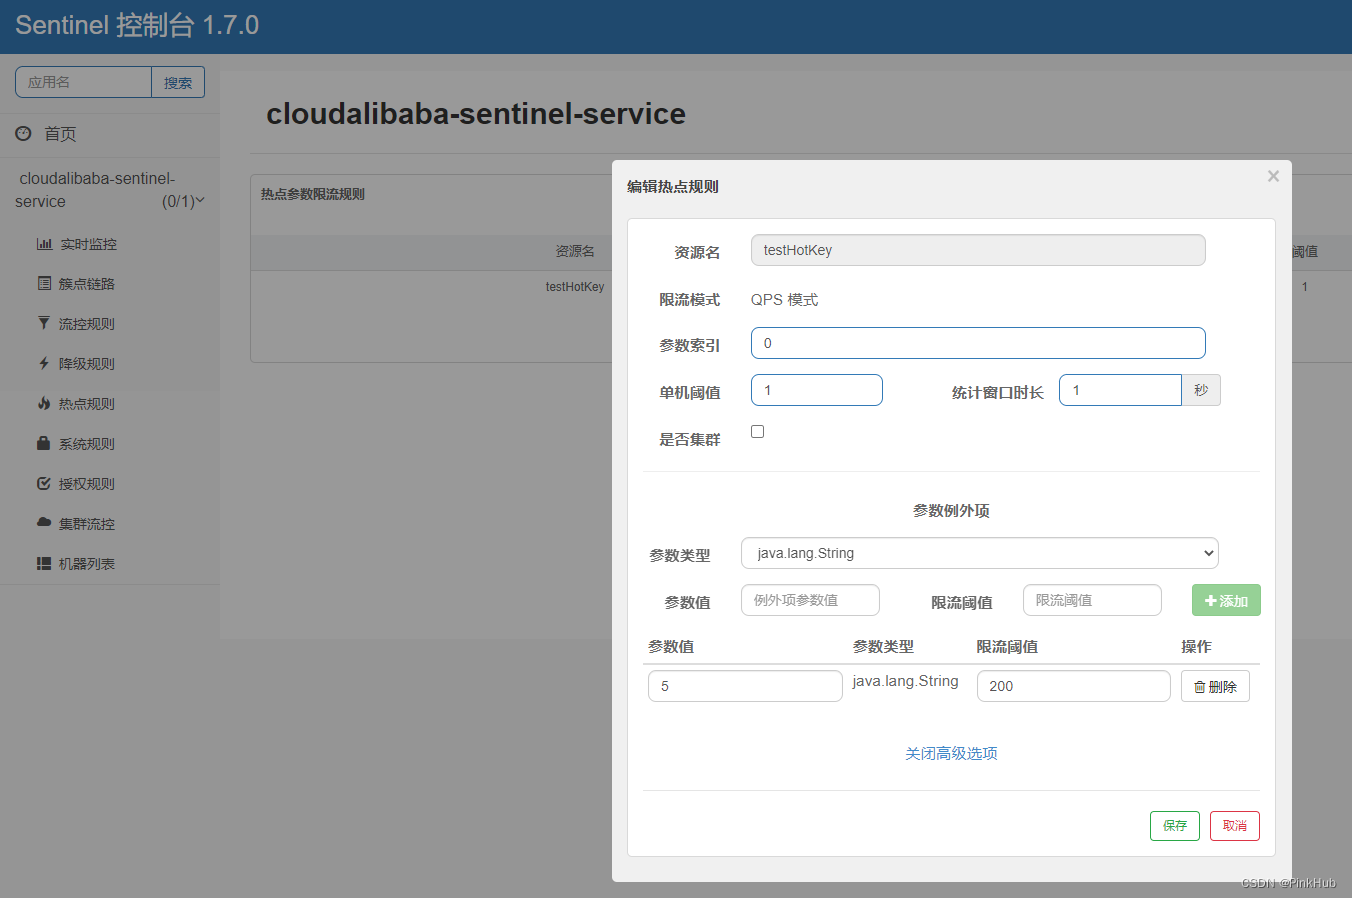Click the cluster flow cloud icon
This screenshot has height=898, width=1352.
(x=44, y=523)
